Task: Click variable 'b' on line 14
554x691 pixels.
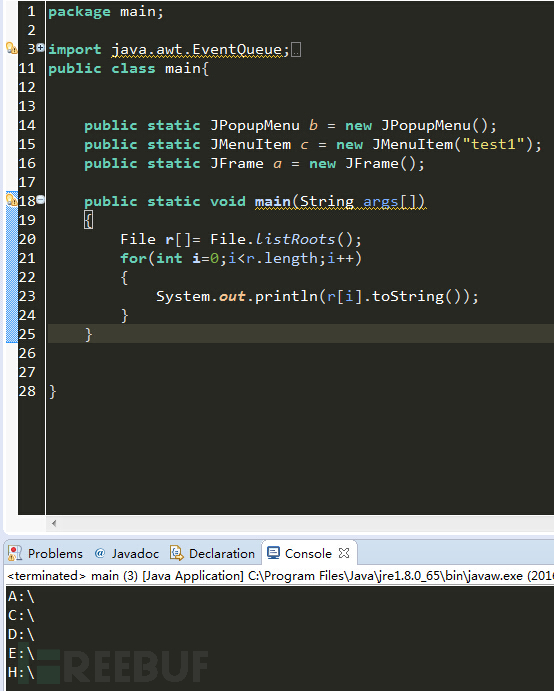Action: coord(313,126)
